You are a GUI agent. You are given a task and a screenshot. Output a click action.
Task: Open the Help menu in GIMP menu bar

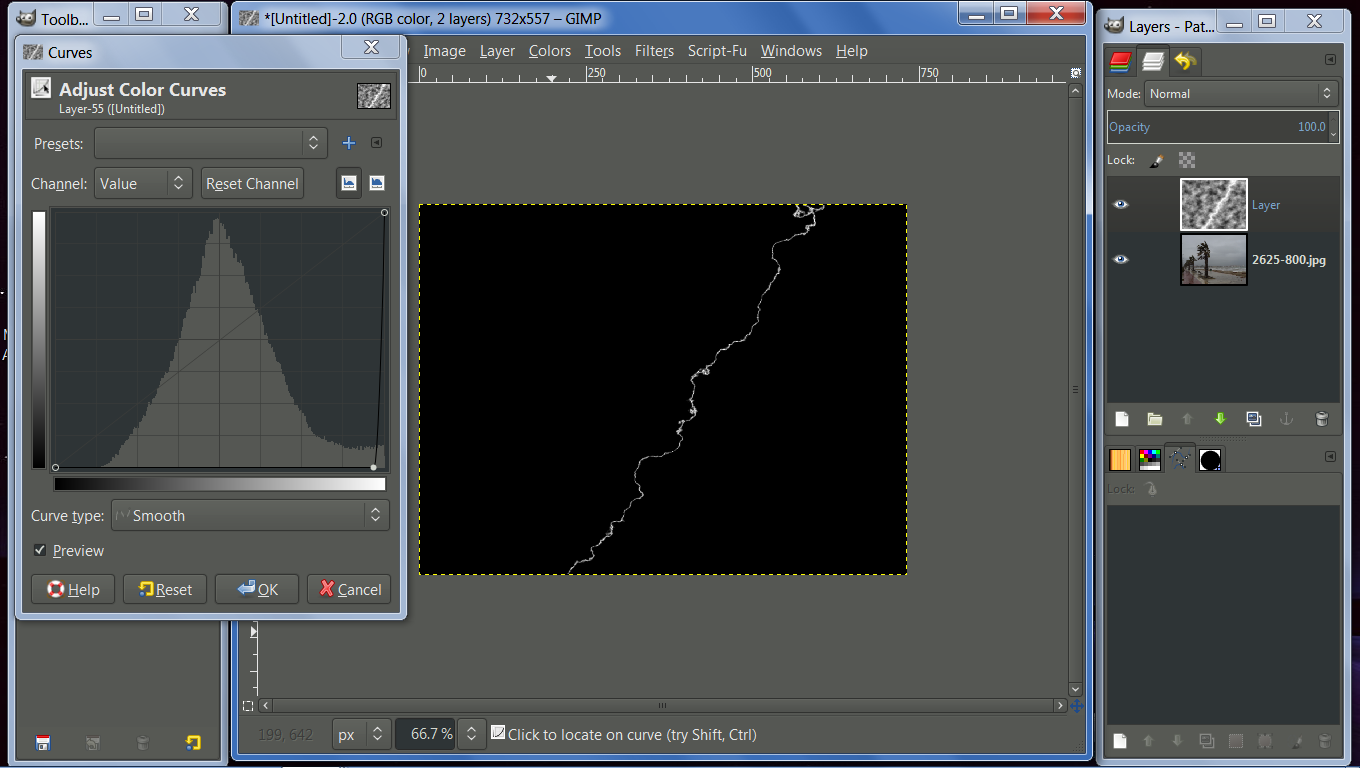[x=852, y=51]
